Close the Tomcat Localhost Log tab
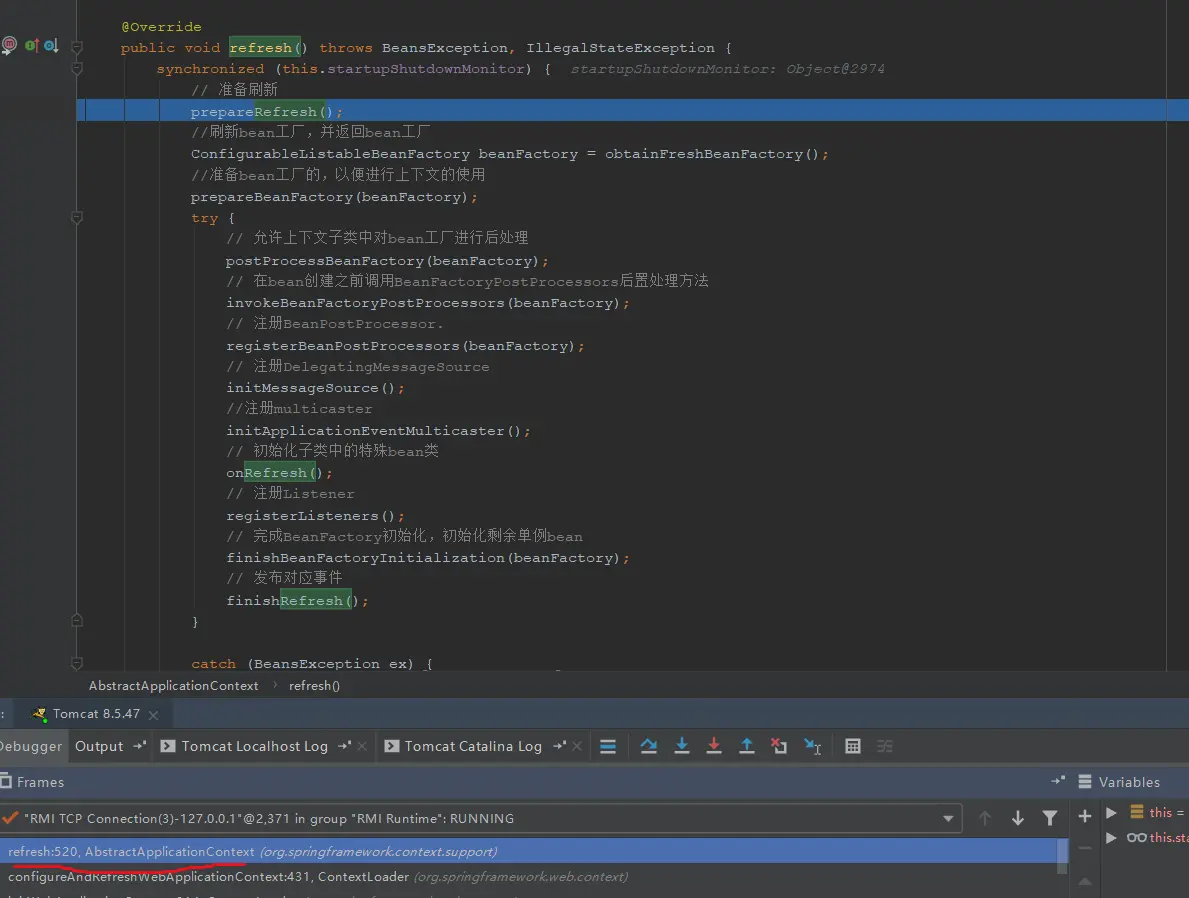The image size is (1189, 898). tap(362, 746)
